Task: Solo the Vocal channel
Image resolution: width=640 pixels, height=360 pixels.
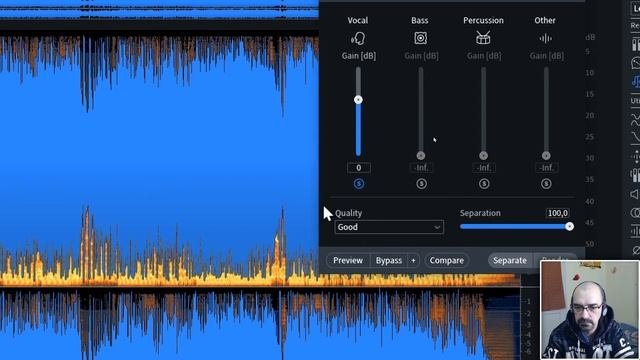Action: click(359, 184)
